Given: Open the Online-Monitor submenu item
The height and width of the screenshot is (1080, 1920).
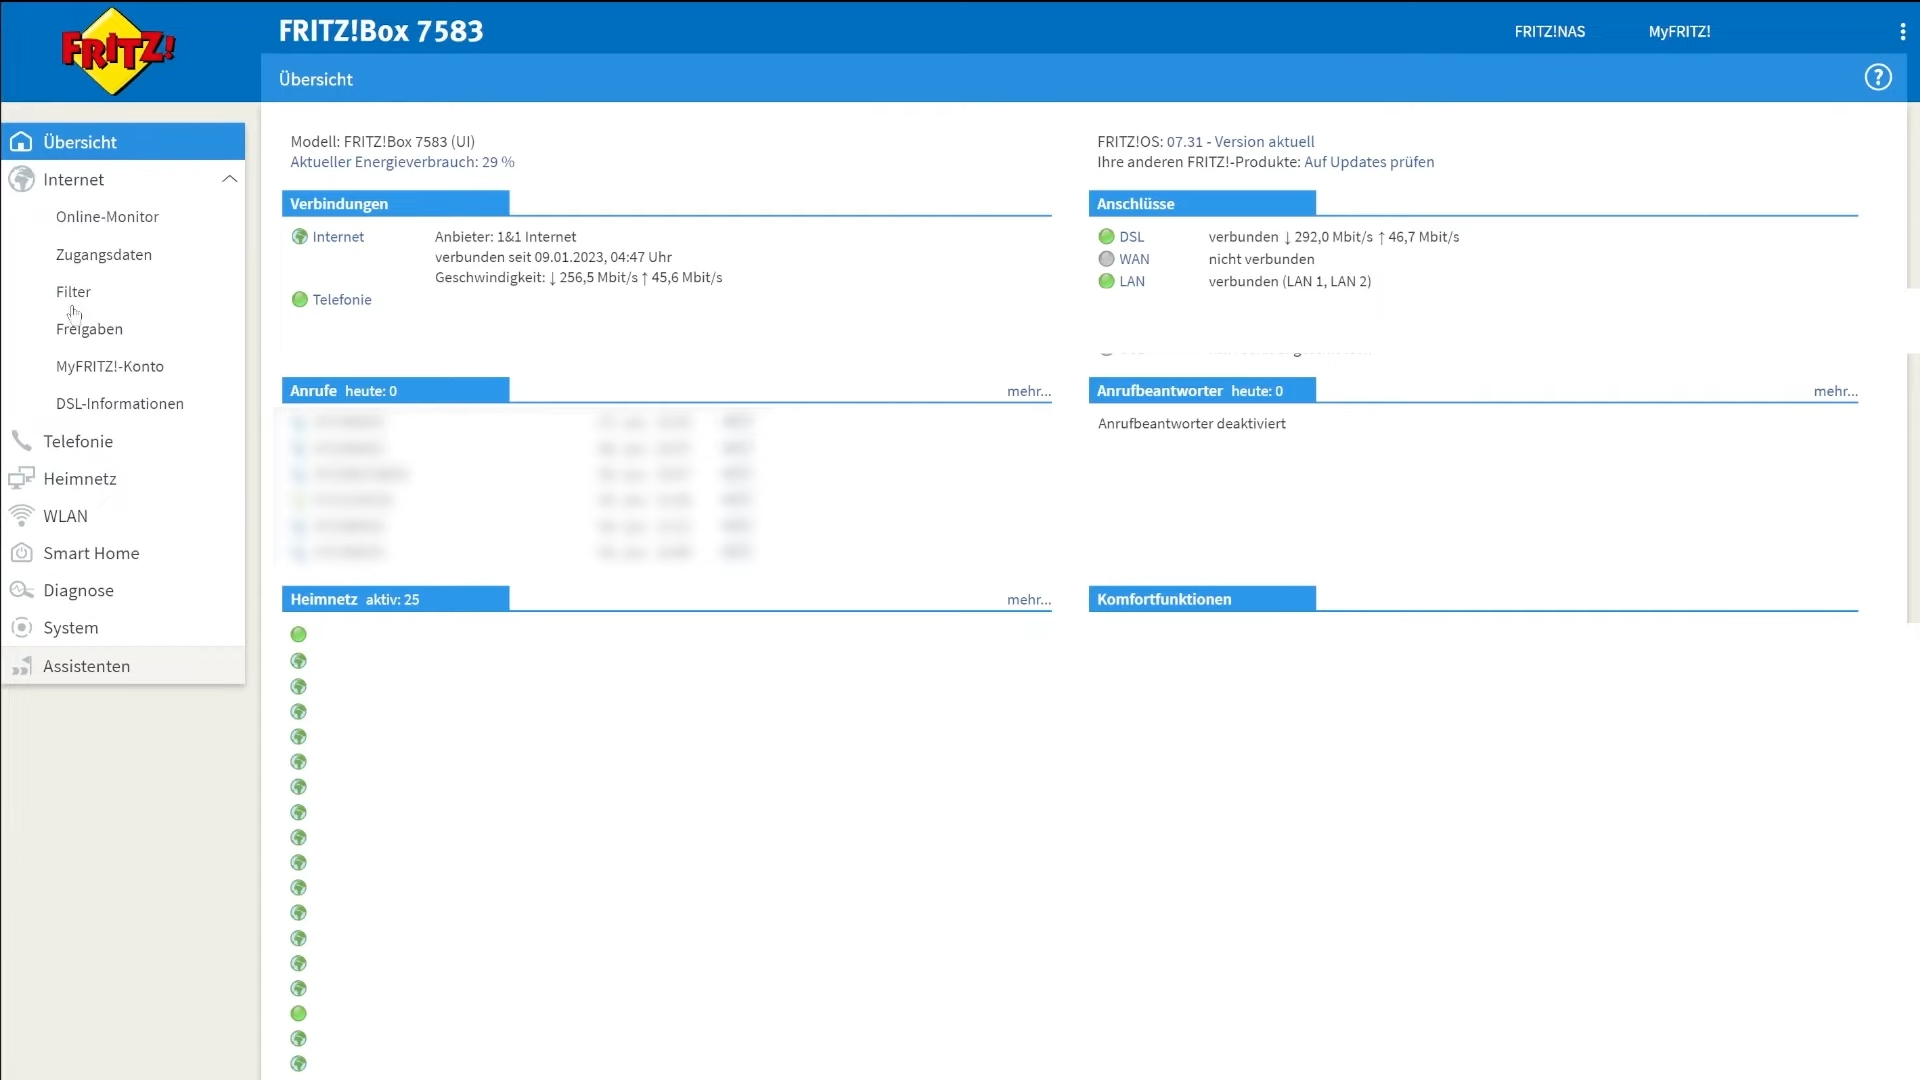Looking at the screenshot, I should [x=107, y=217].
